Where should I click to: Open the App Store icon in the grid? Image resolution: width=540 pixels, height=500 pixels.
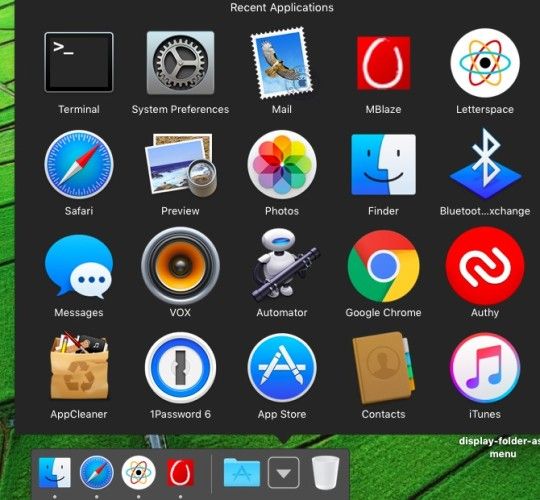tap(282, 367)
